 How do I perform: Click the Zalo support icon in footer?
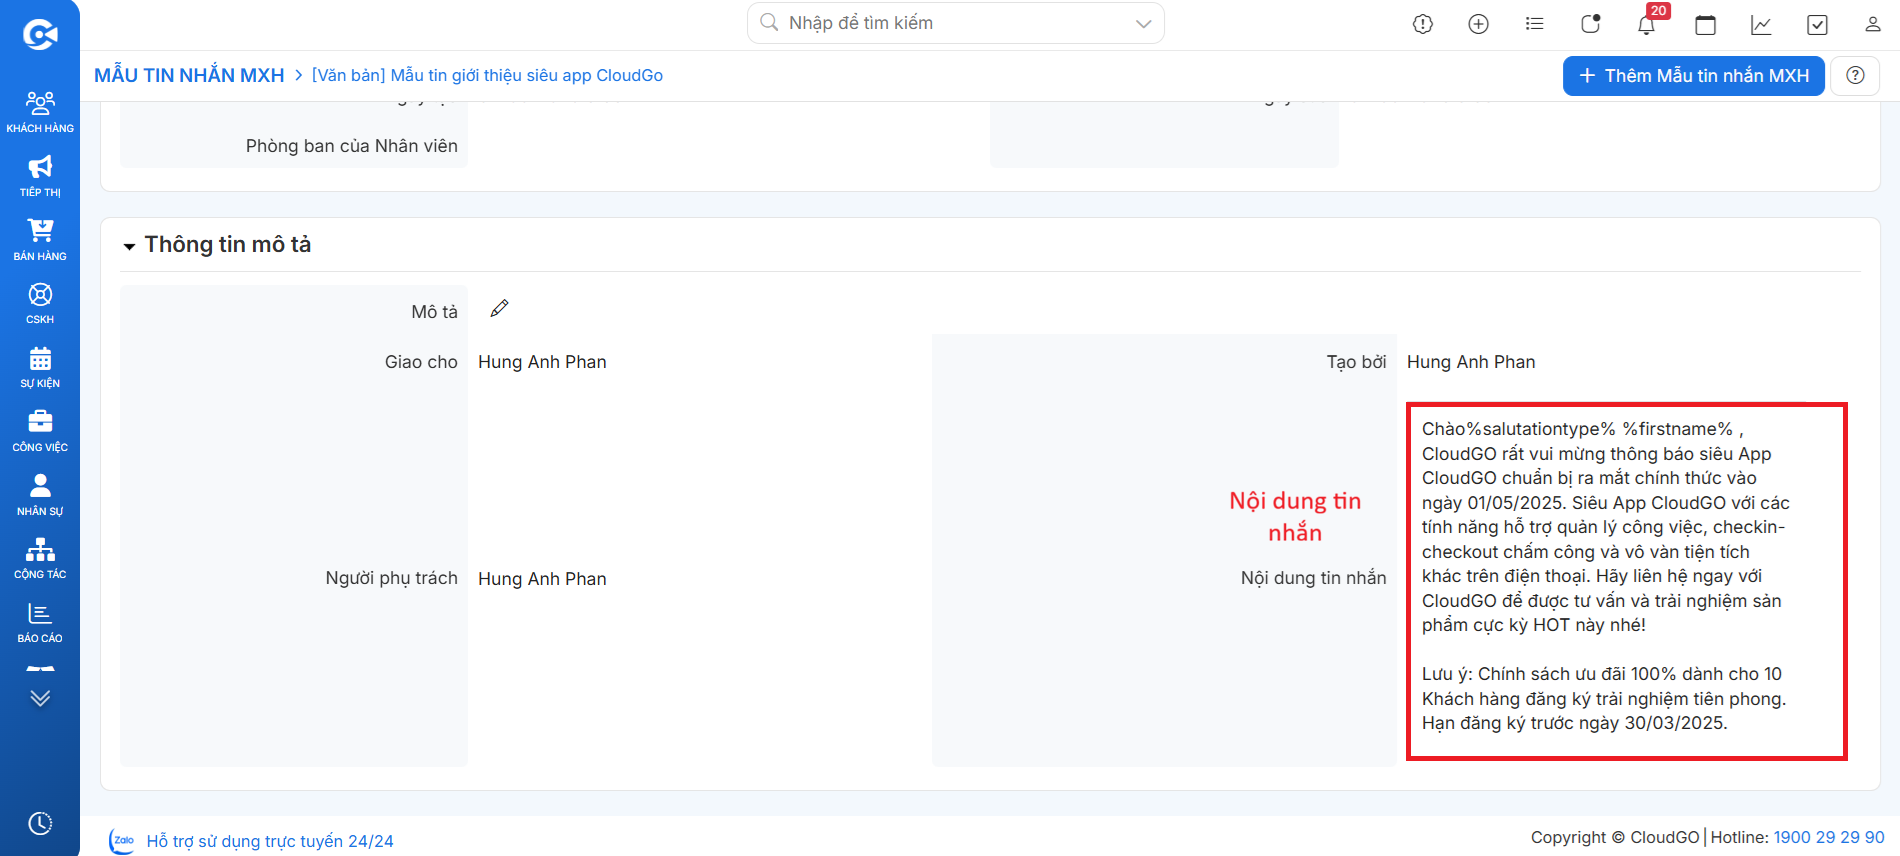123,841
